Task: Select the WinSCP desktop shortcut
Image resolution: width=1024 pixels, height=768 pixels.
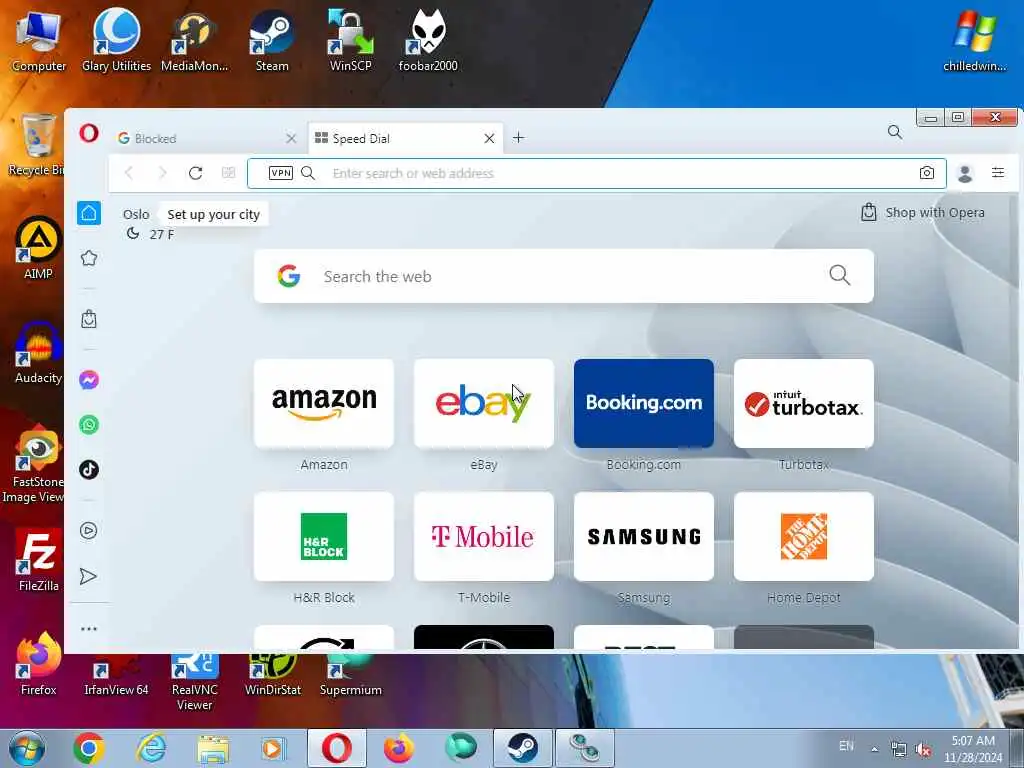Action: click(x=351, y=40)
